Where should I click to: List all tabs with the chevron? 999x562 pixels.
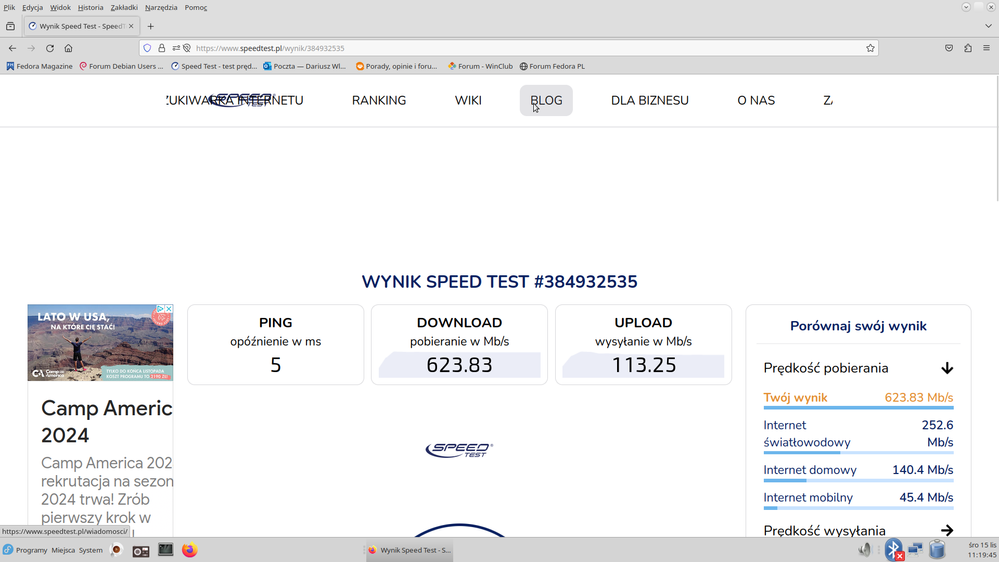[x=988, y=26]
